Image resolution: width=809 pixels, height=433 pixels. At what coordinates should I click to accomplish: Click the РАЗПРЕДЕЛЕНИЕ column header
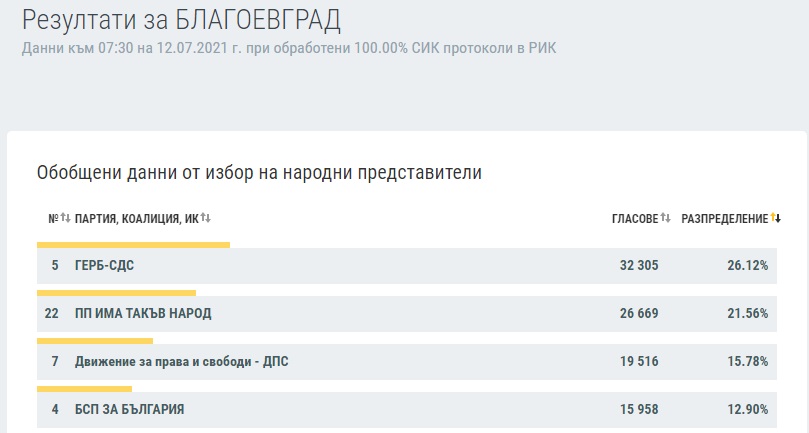point(724,219)
